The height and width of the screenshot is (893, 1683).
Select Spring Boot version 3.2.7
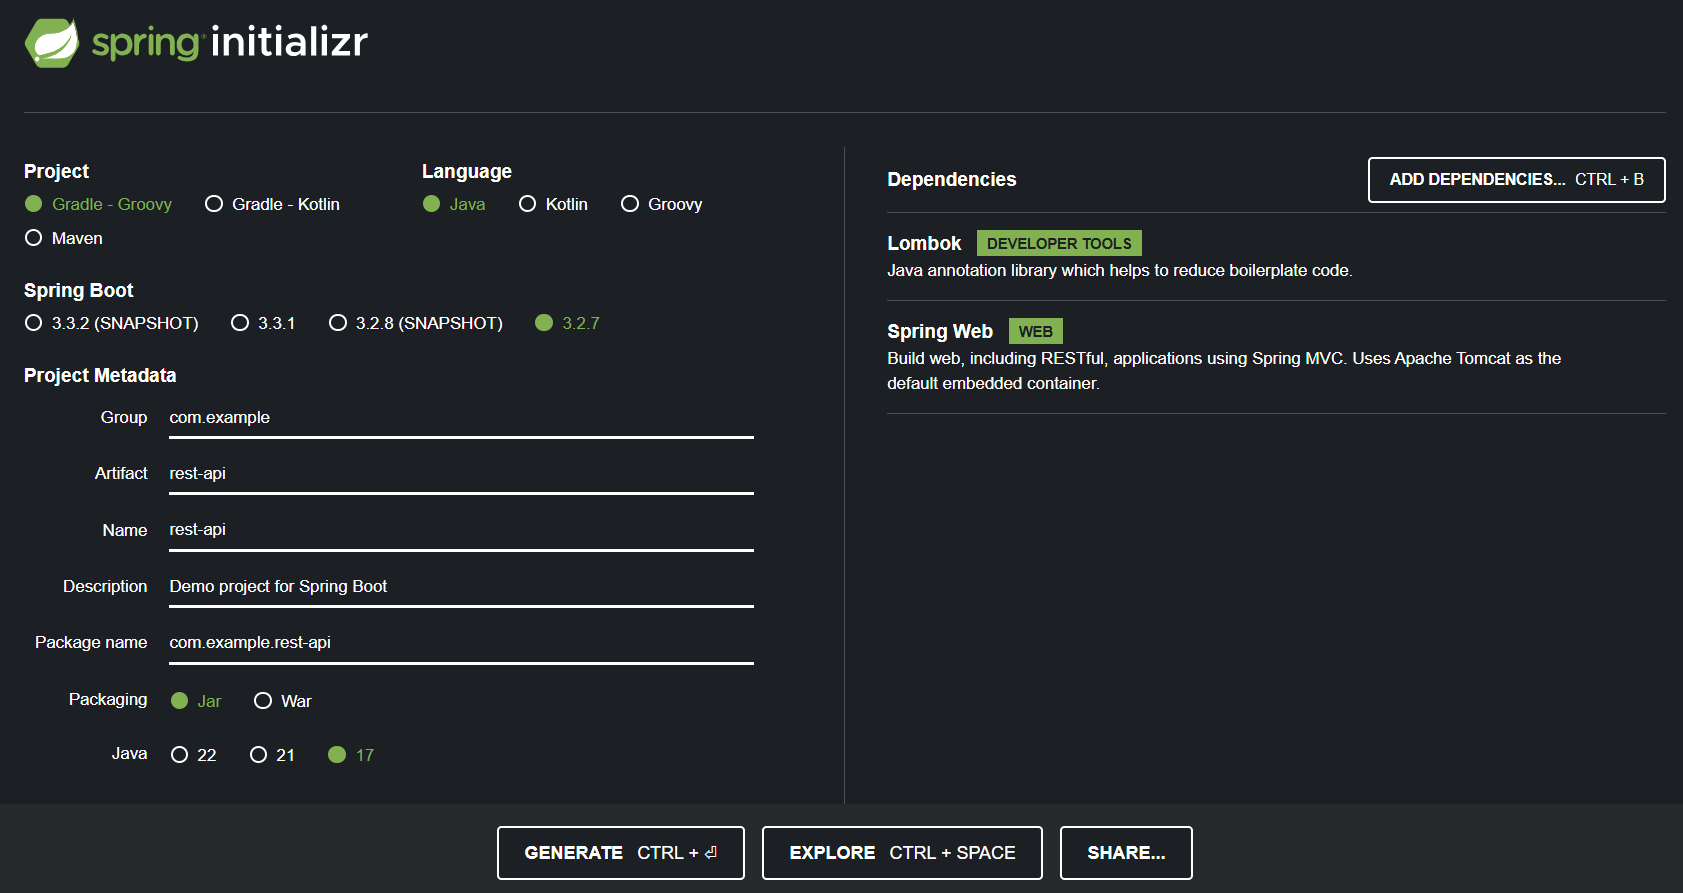coord(567,323)
